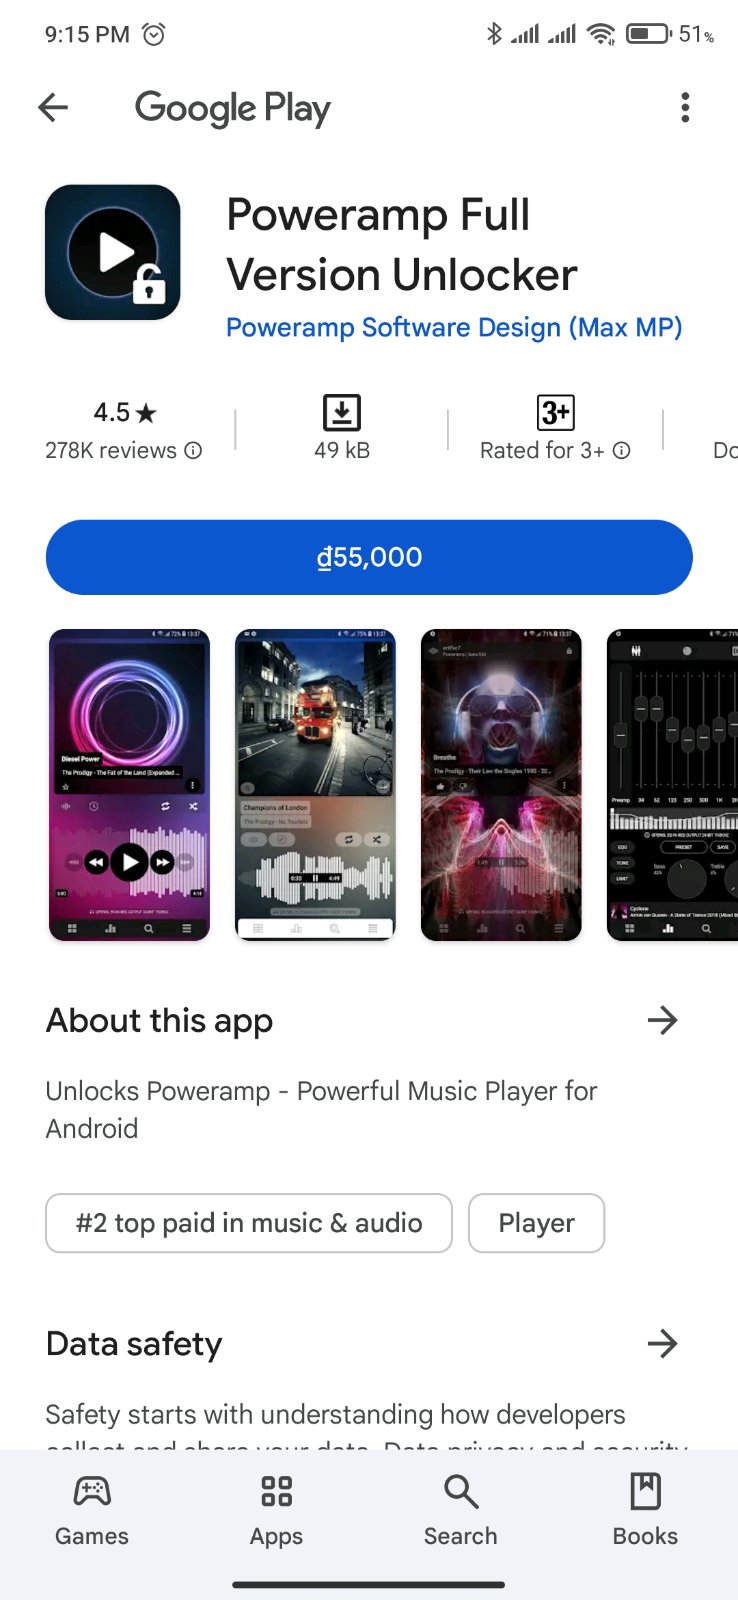
Task: View the red bus screenshot
Action: [315, 785]
